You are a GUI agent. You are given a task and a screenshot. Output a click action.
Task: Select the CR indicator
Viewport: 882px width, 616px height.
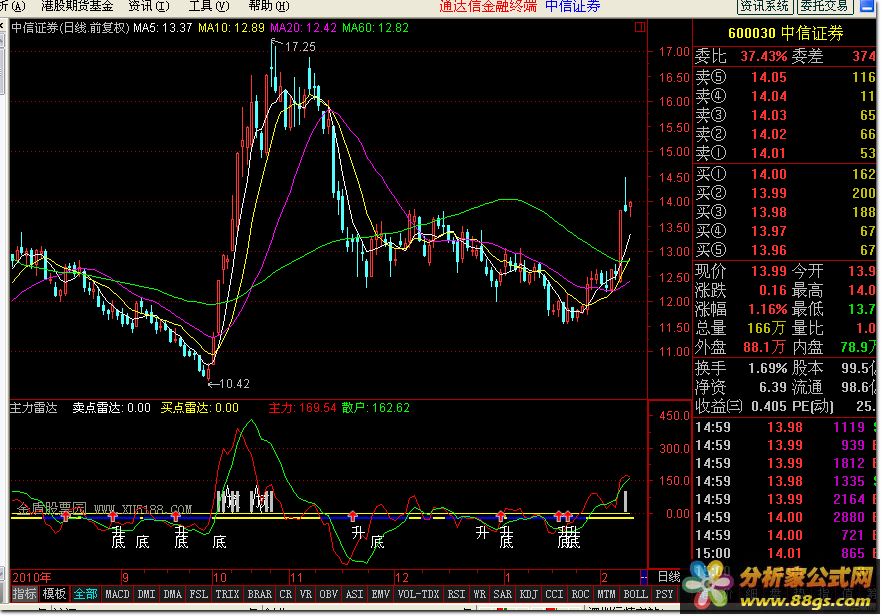pyautogui.click(x=286, y=593)
